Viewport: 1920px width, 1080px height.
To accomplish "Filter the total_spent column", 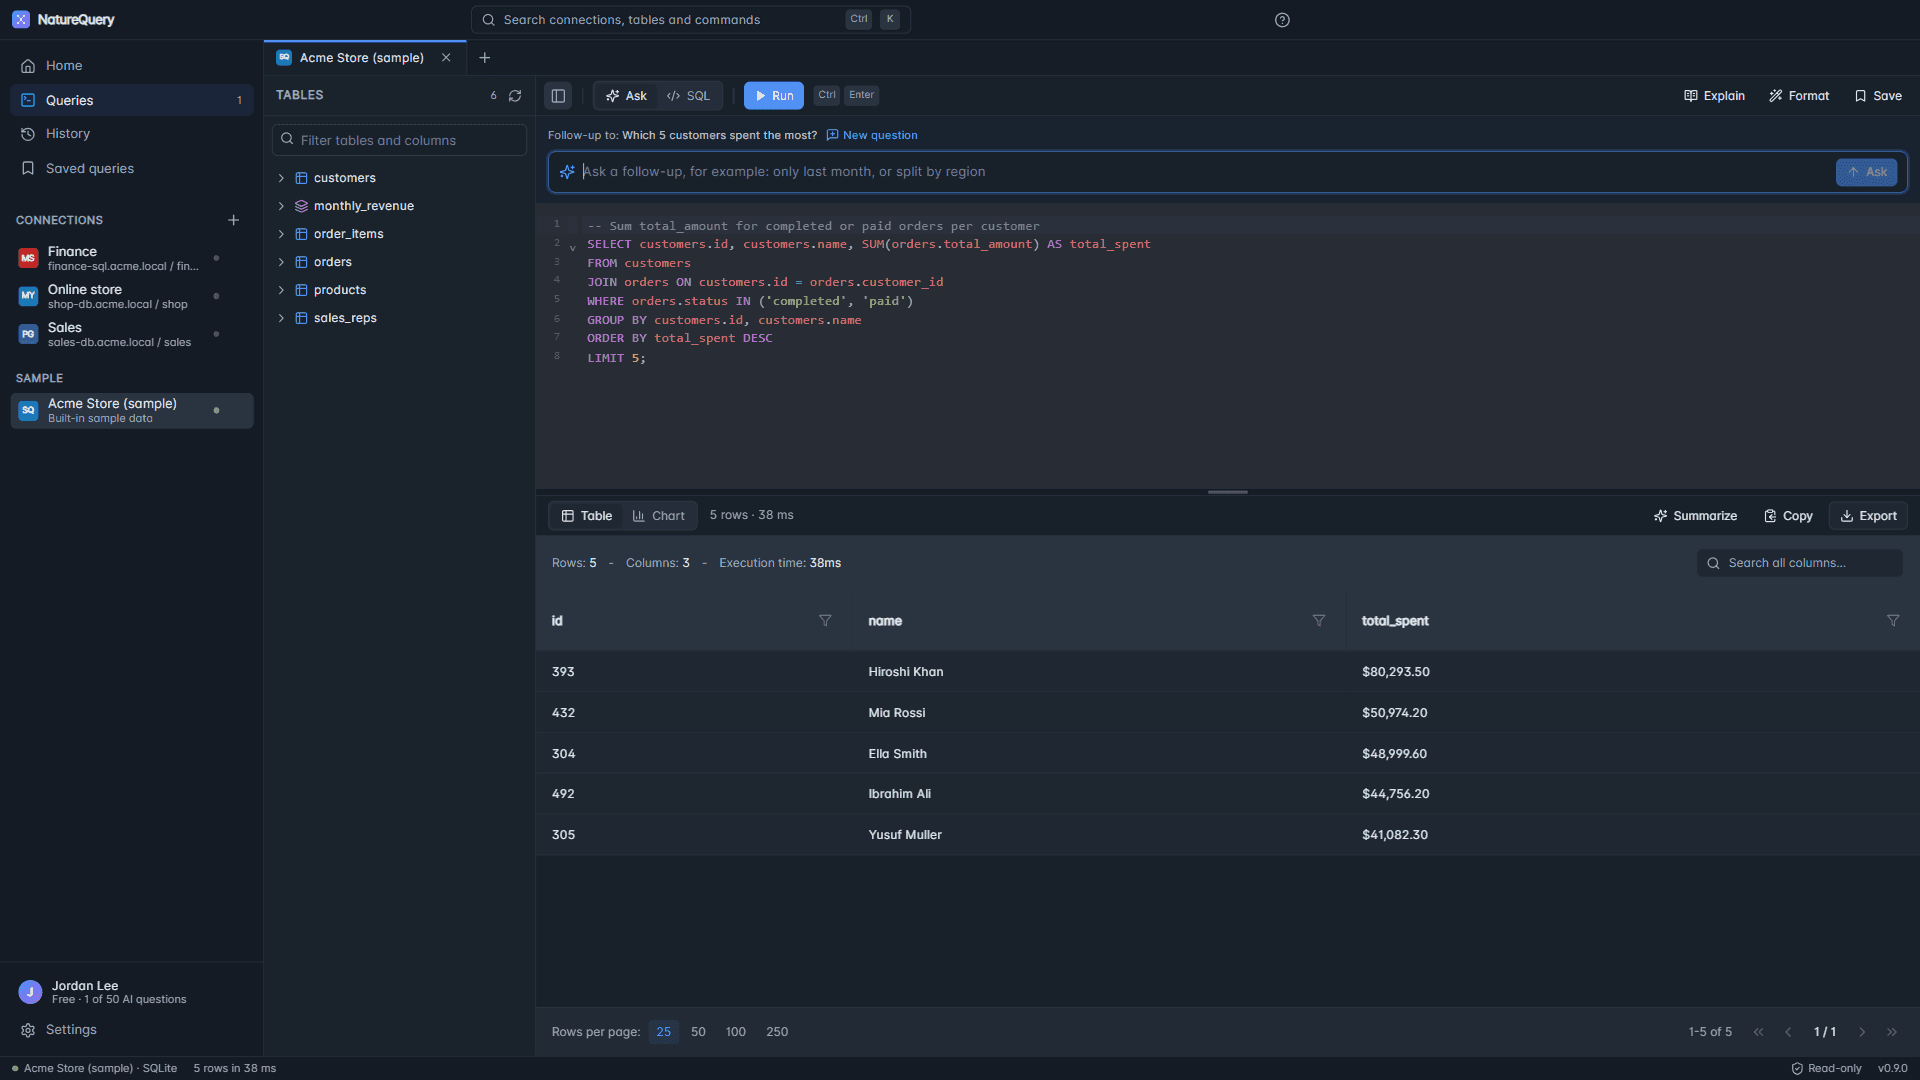I will pyautogui.click(x=1893, y=621).
